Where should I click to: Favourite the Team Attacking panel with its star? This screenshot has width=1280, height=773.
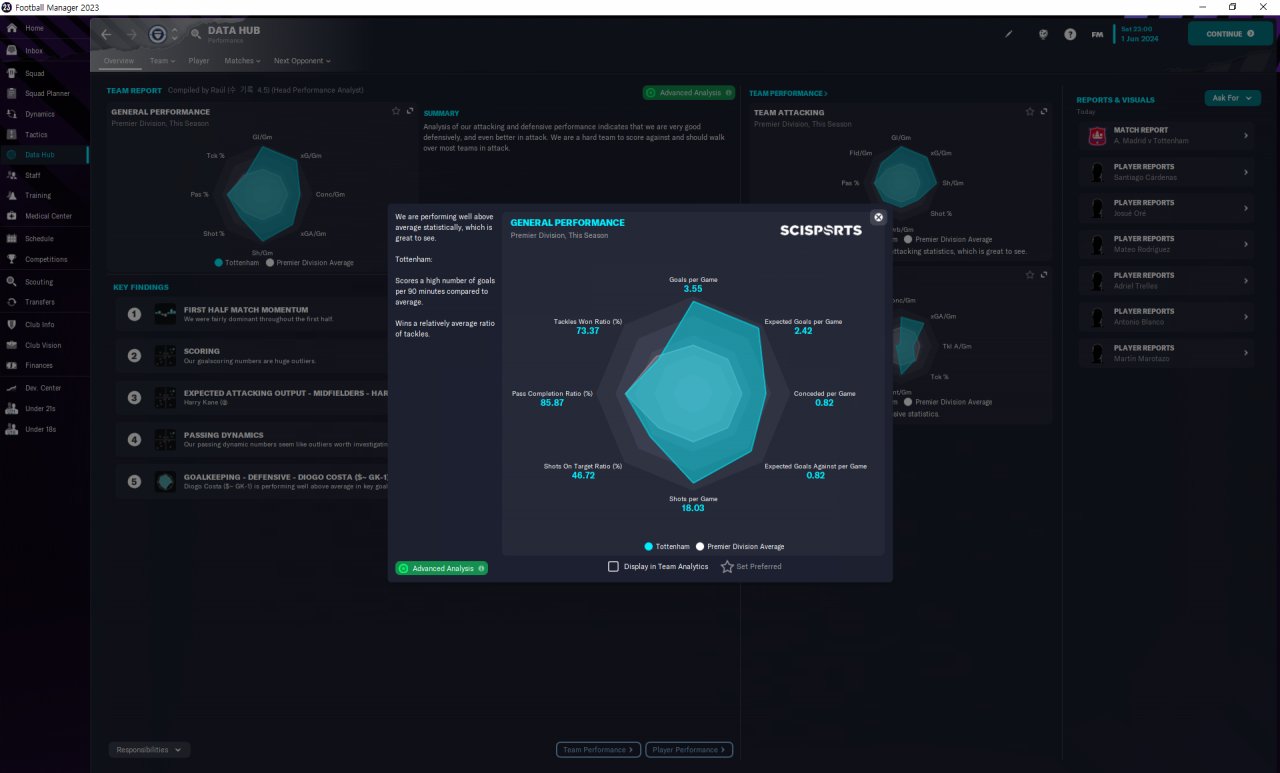(1030, 112)
